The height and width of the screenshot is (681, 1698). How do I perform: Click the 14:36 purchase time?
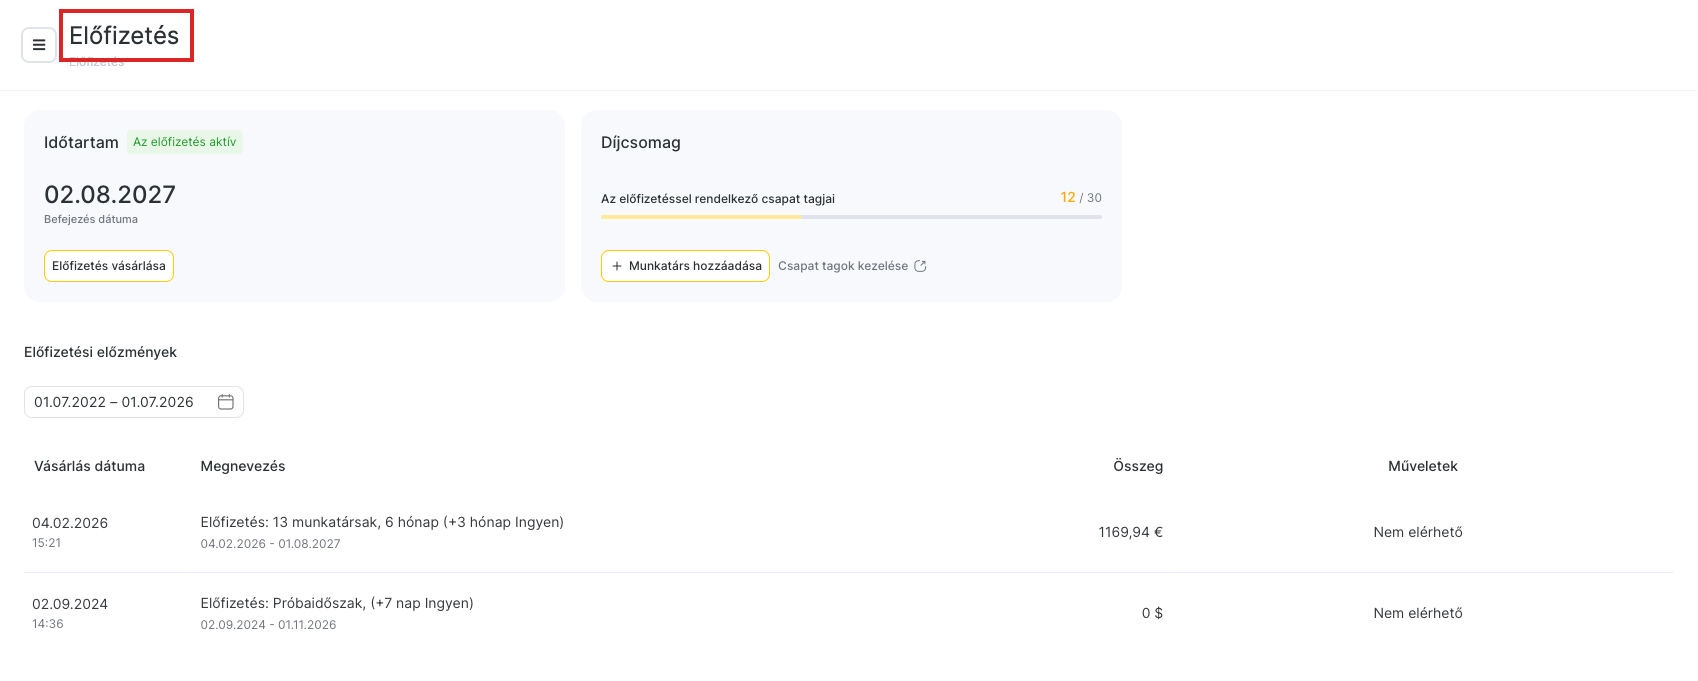click(47, 624)
